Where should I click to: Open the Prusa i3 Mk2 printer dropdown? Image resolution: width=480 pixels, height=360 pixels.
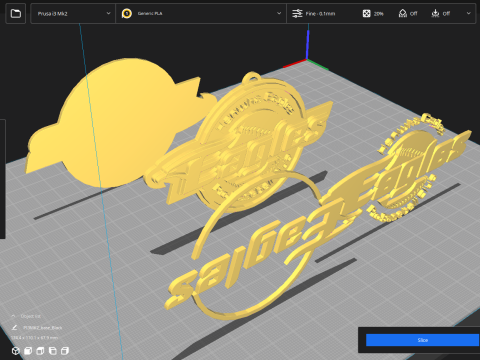pyautogui.click(x=73, y=14)
